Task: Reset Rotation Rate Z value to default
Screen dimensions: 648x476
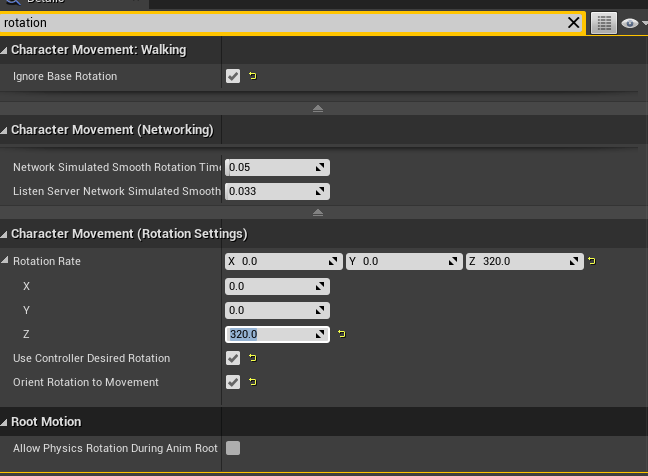Action: (x=341, y=334)
